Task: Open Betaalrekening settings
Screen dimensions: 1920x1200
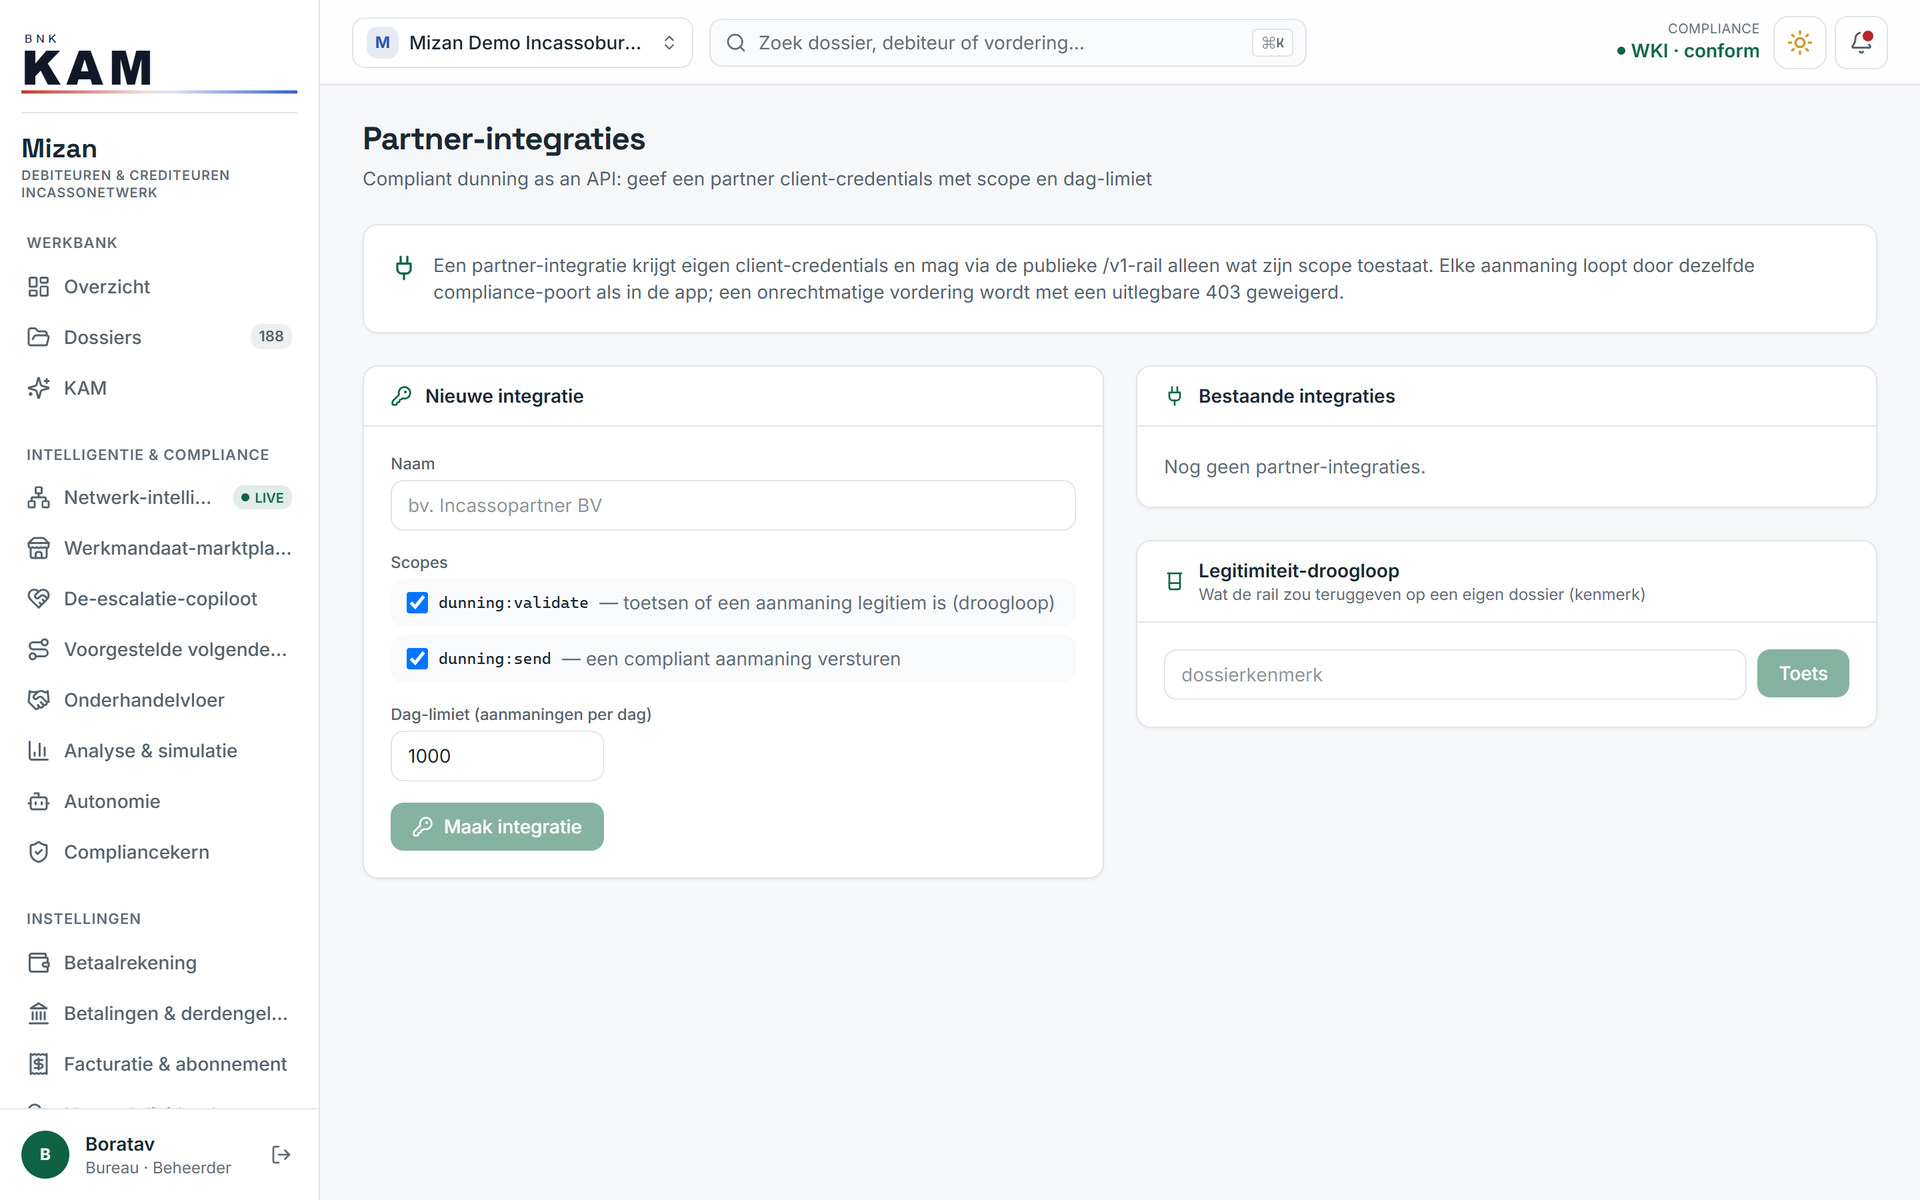Action: click(159, 963)
